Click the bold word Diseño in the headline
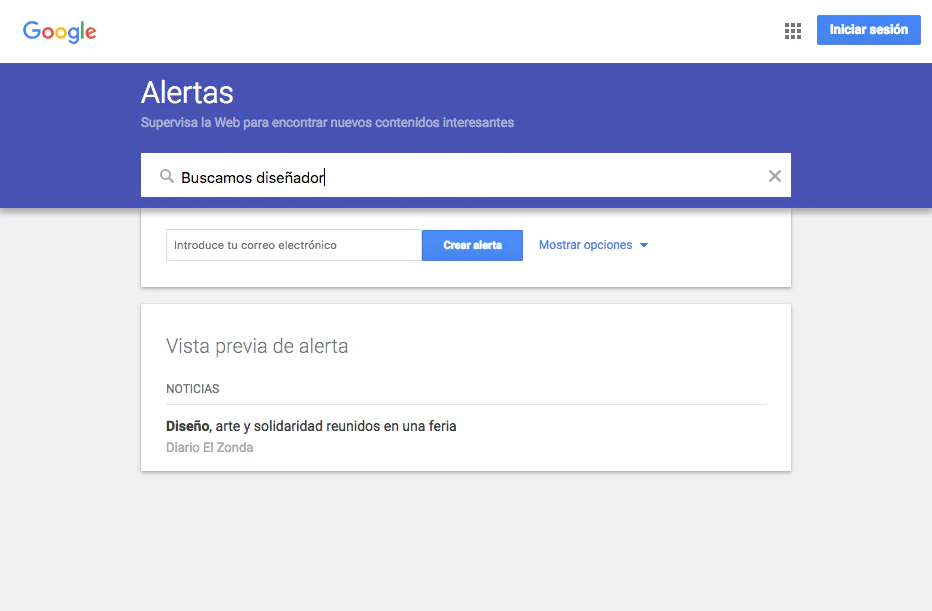Screen dimensions: 932x611 tap(186, 425)
